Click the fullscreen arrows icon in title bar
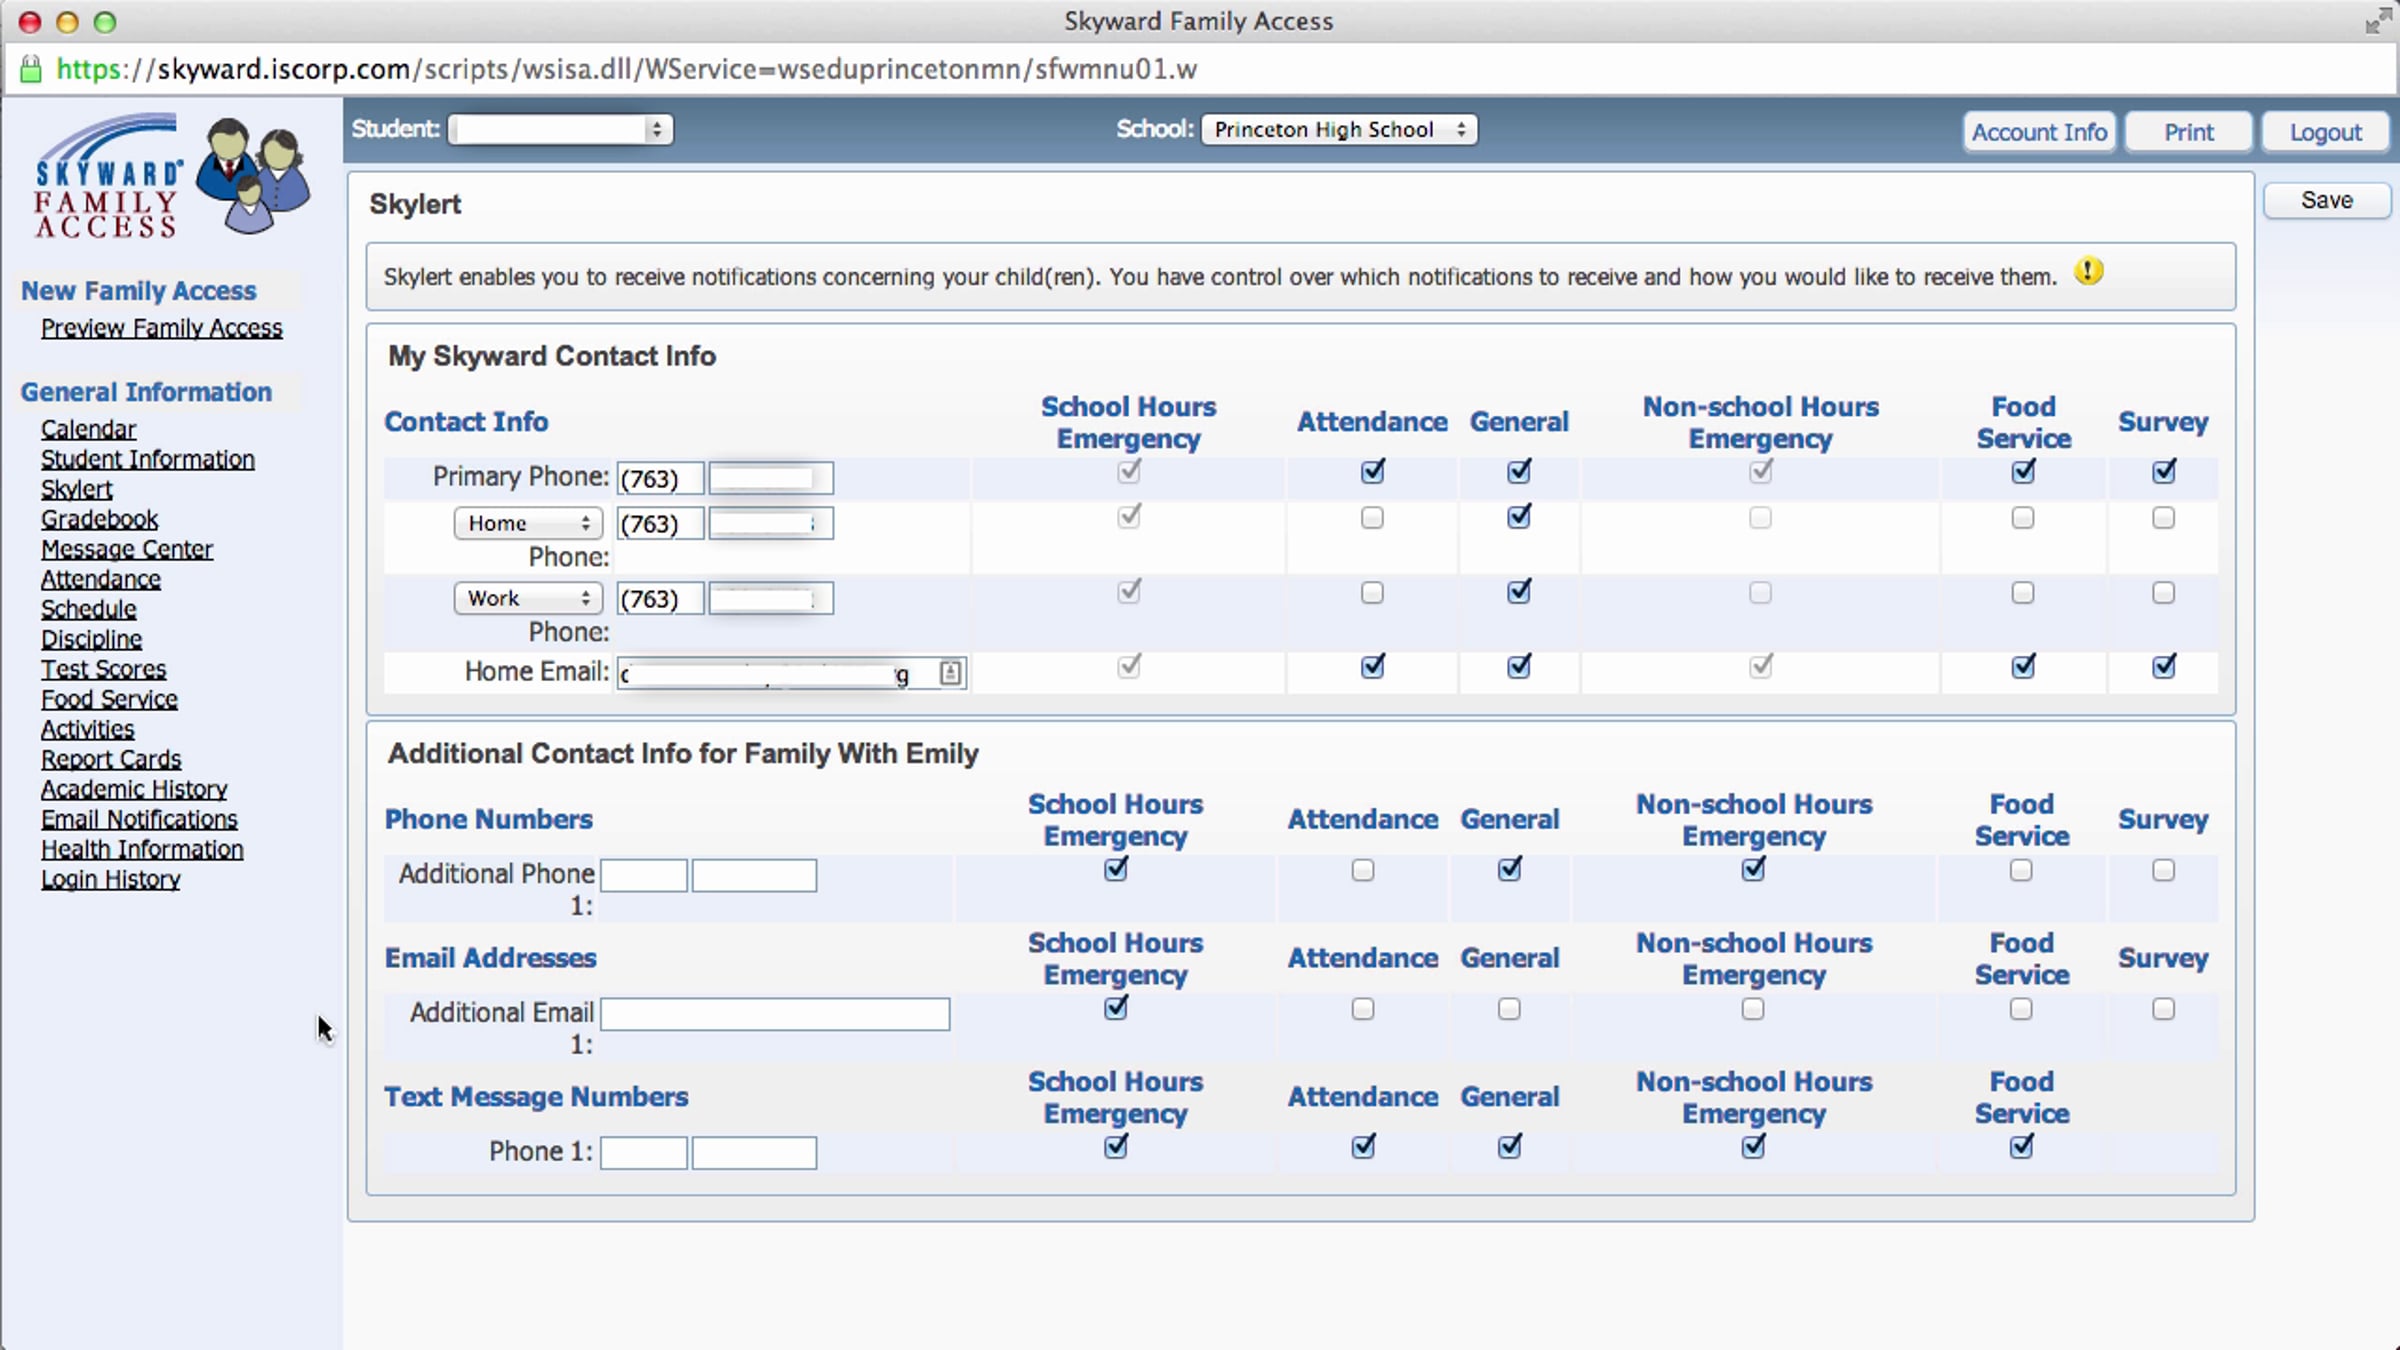 [2377, 21]
